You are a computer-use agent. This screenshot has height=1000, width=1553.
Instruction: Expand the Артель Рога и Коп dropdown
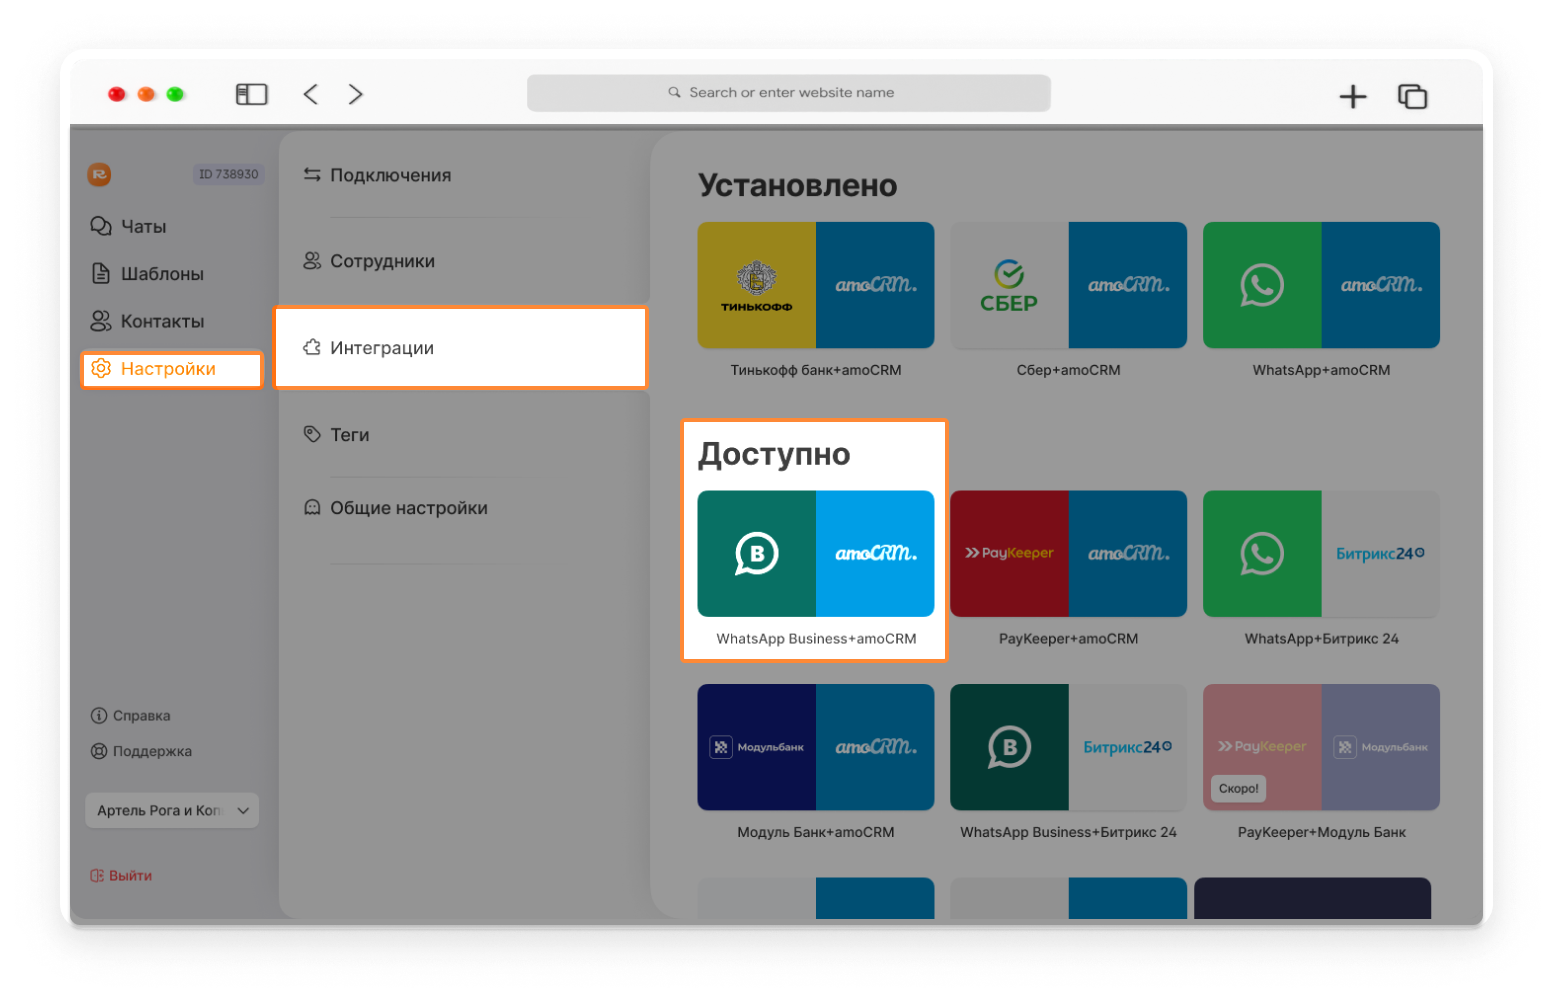tap(172, 810)
